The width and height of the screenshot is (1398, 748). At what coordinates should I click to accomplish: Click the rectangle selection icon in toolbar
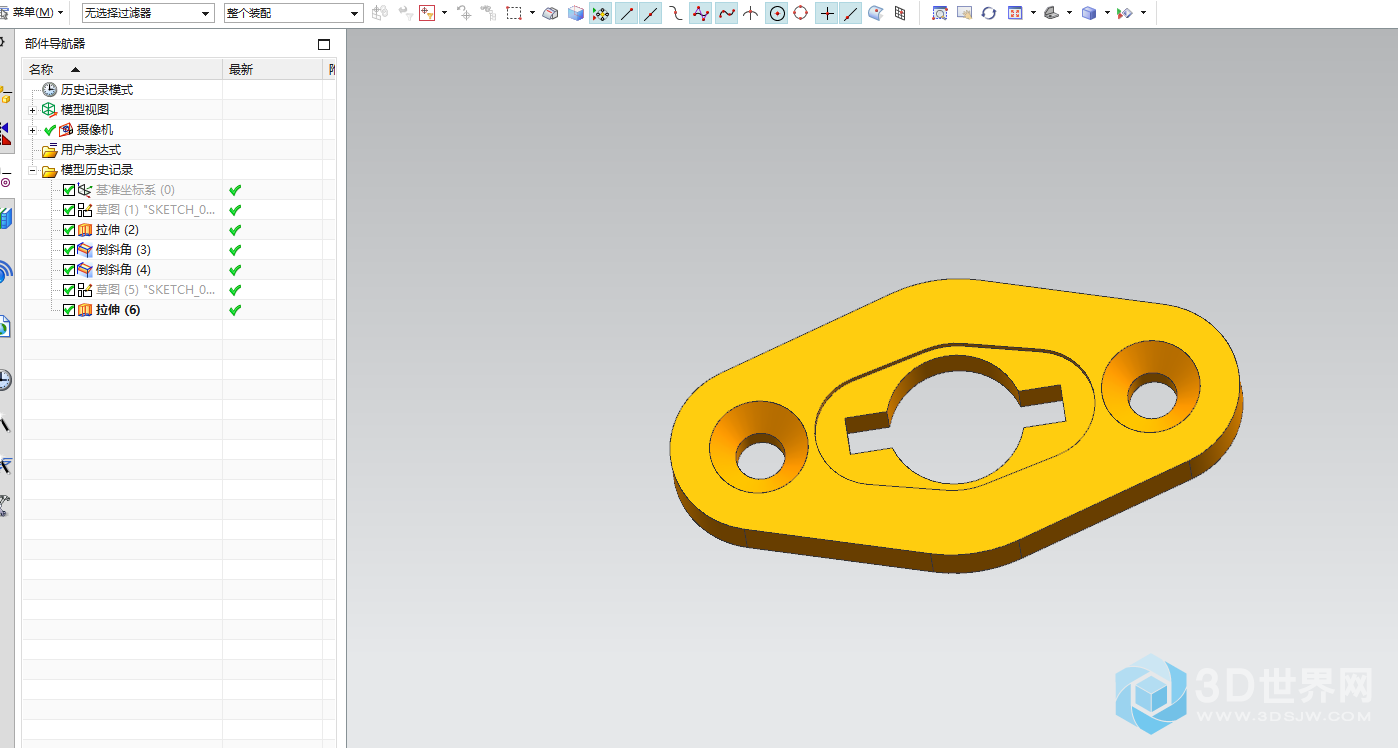pos(515,14)
